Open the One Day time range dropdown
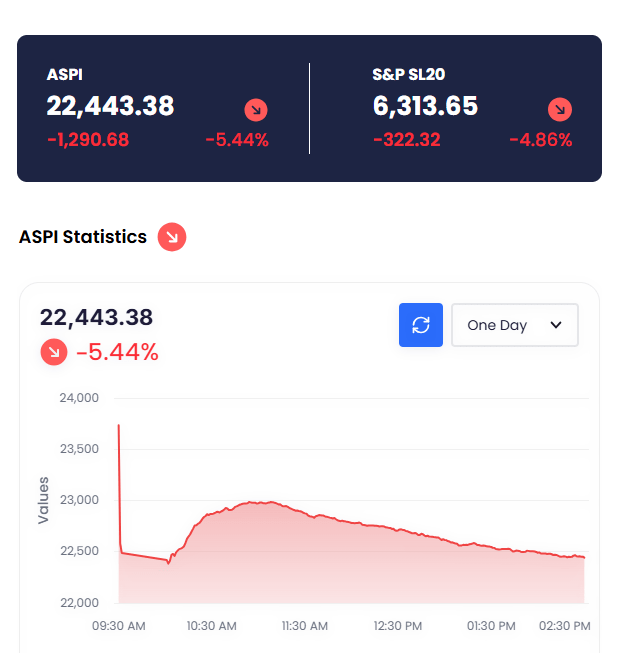This screenshot has width=617, height=653. coord(514,325)
